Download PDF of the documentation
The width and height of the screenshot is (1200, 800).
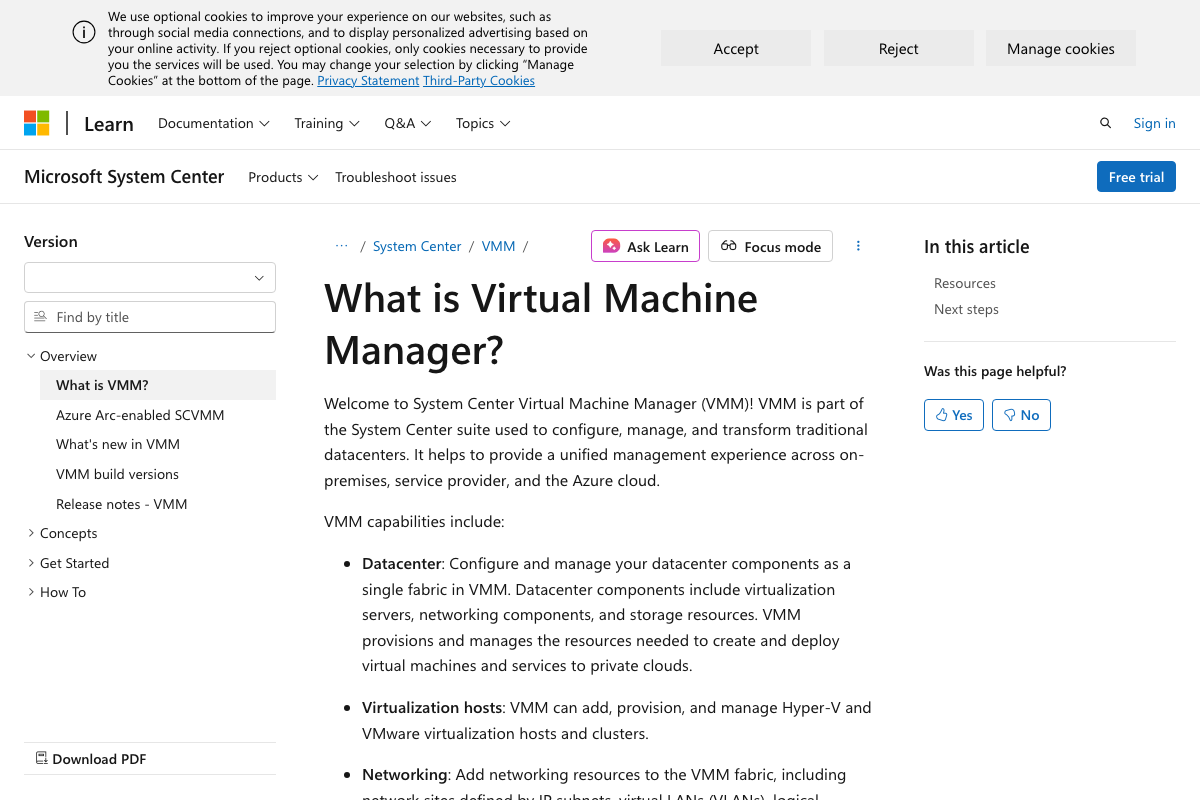91,759
